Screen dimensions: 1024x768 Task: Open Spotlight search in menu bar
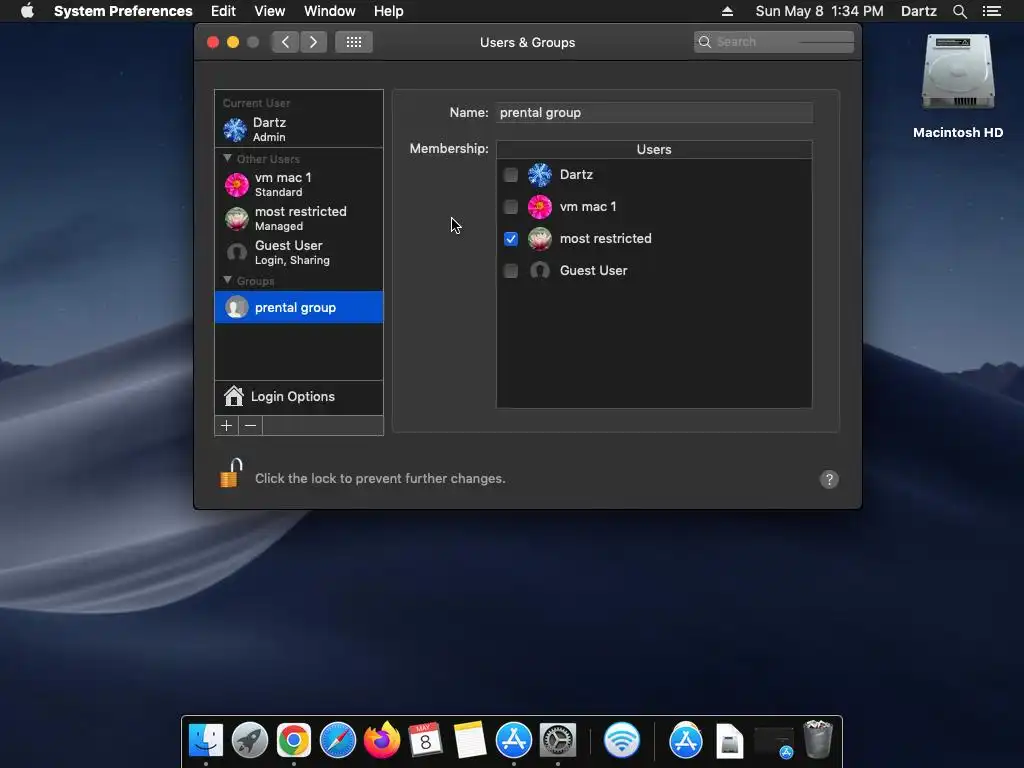(959, 11)
